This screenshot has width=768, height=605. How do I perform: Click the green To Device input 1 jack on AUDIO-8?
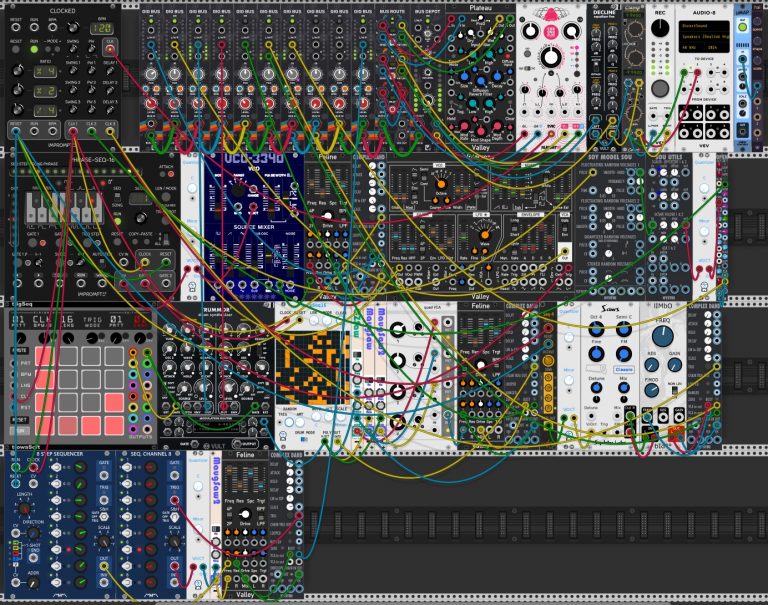point(684,73)
